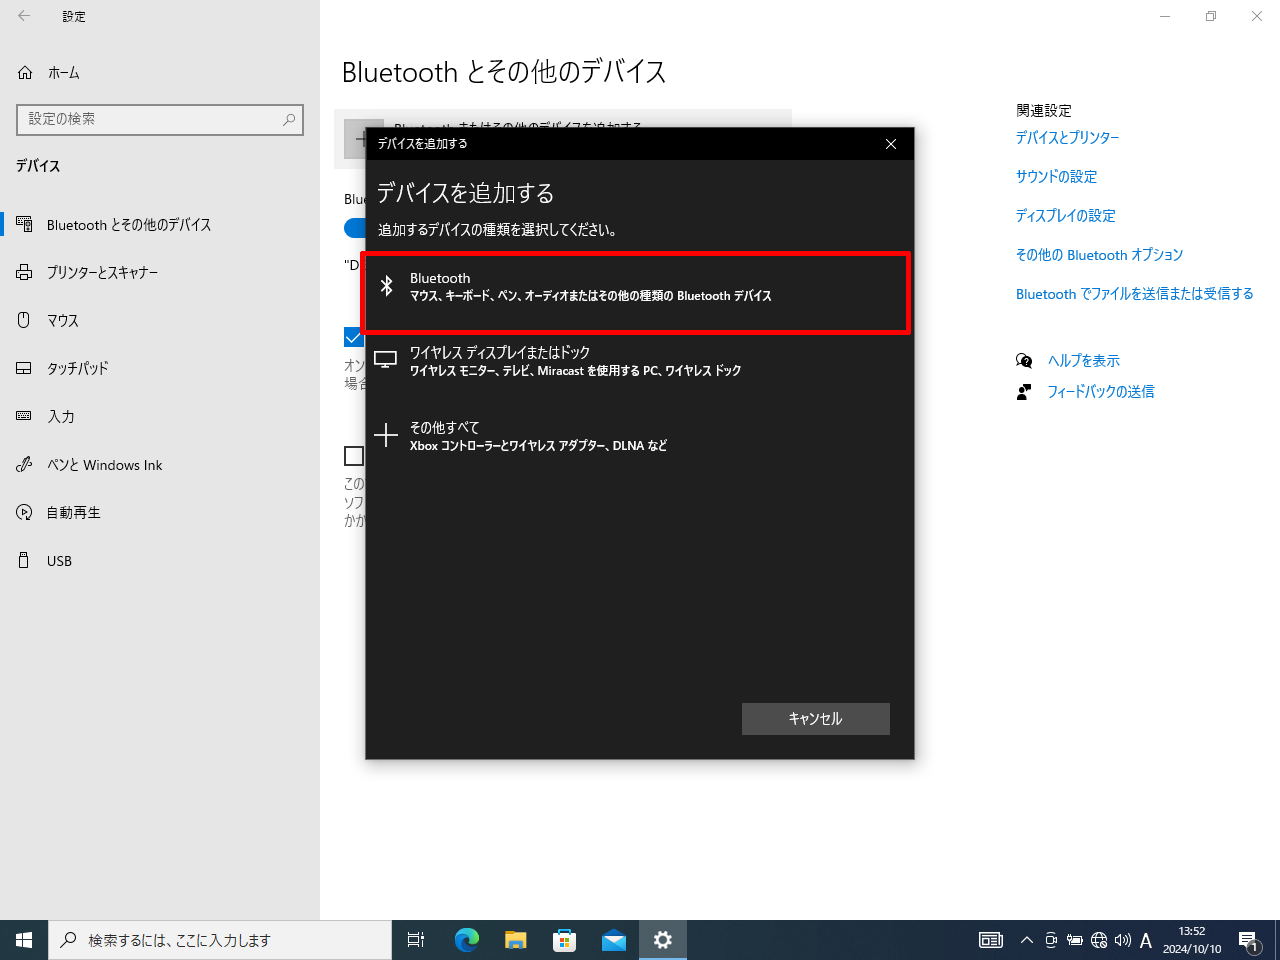Open ペンと Windows Ink settings
Viewport: 1280px width, 960px height.
pyautogui.click(x=160, y=465)
